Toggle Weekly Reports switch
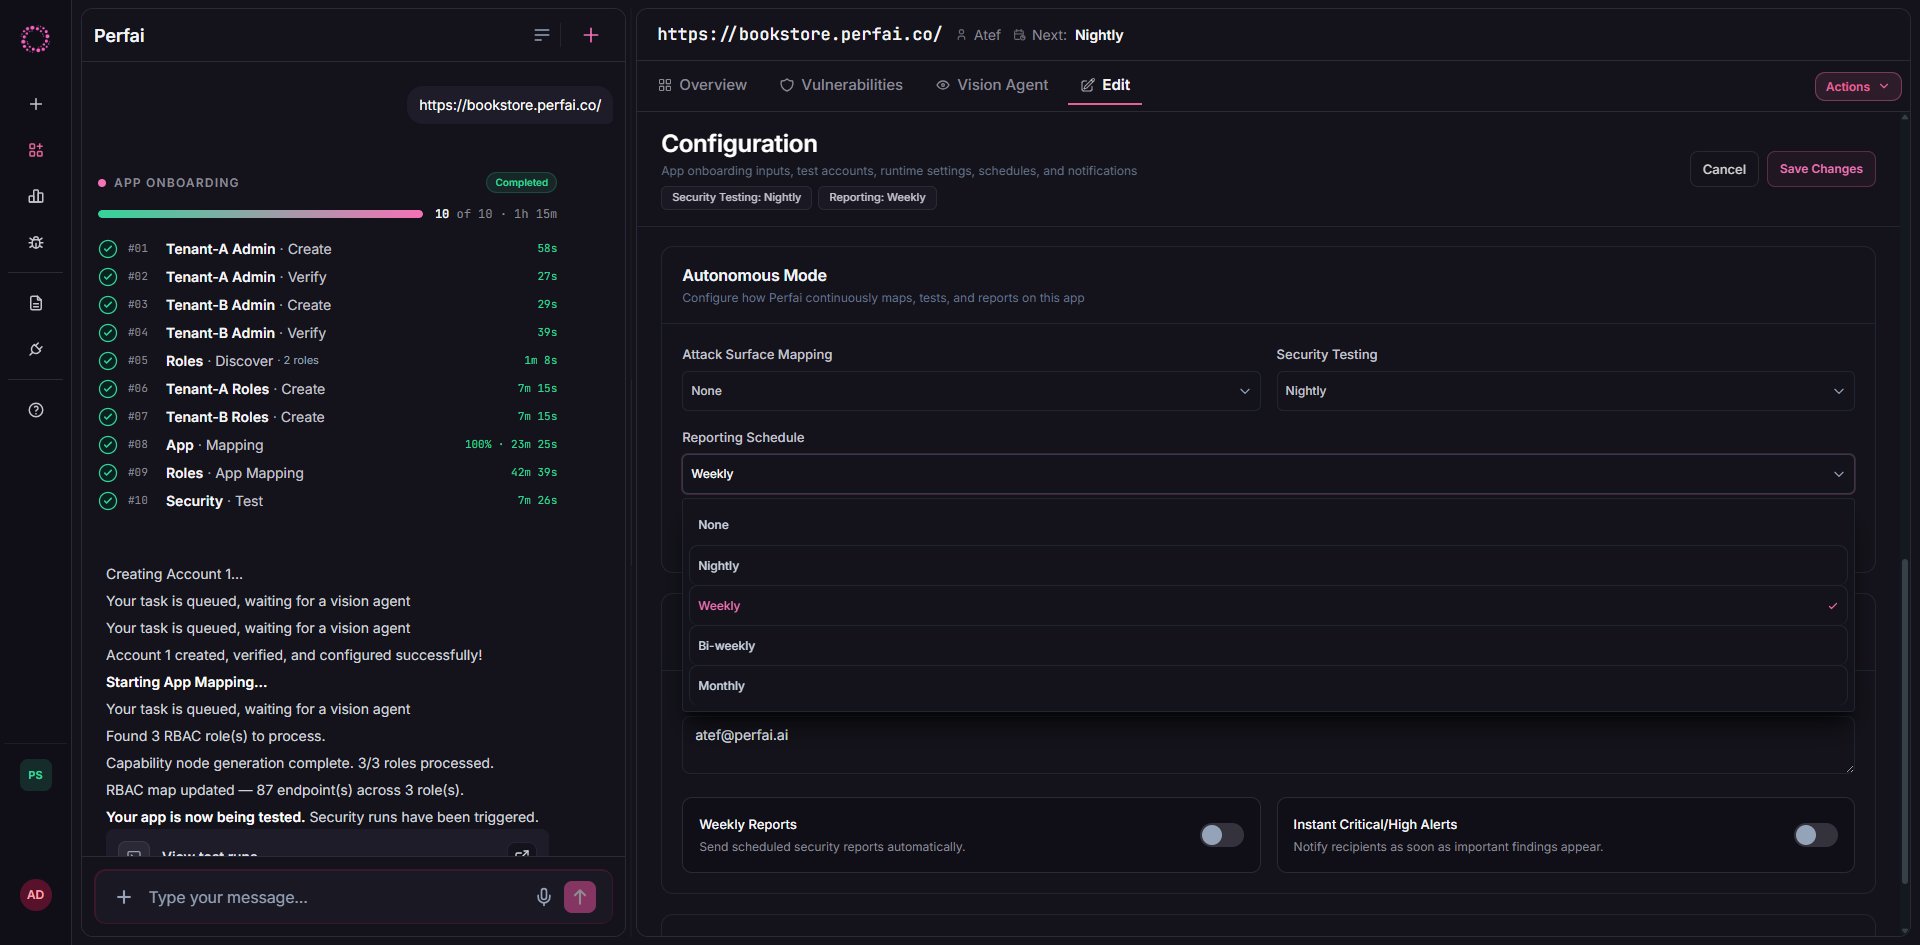 1222,835
